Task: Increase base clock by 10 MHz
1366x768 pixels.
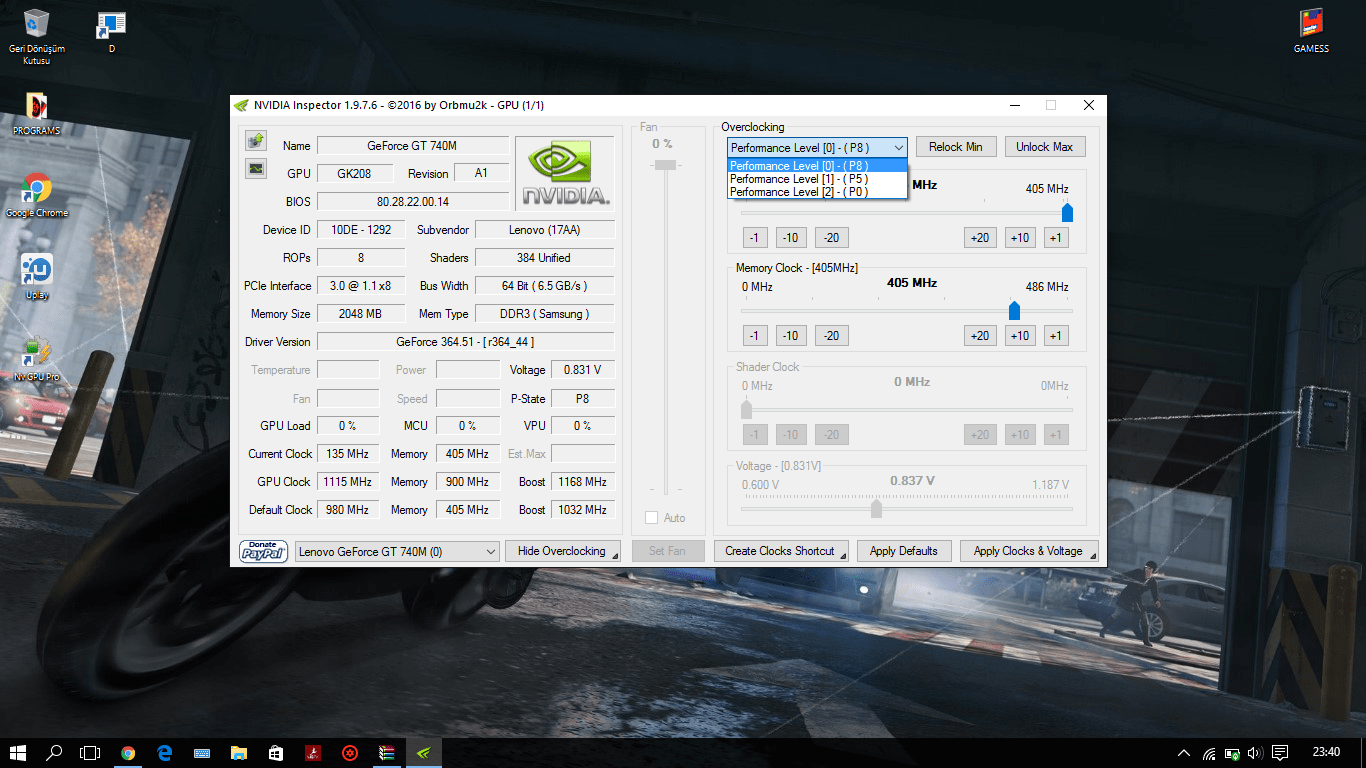Action: (1020, 237)
